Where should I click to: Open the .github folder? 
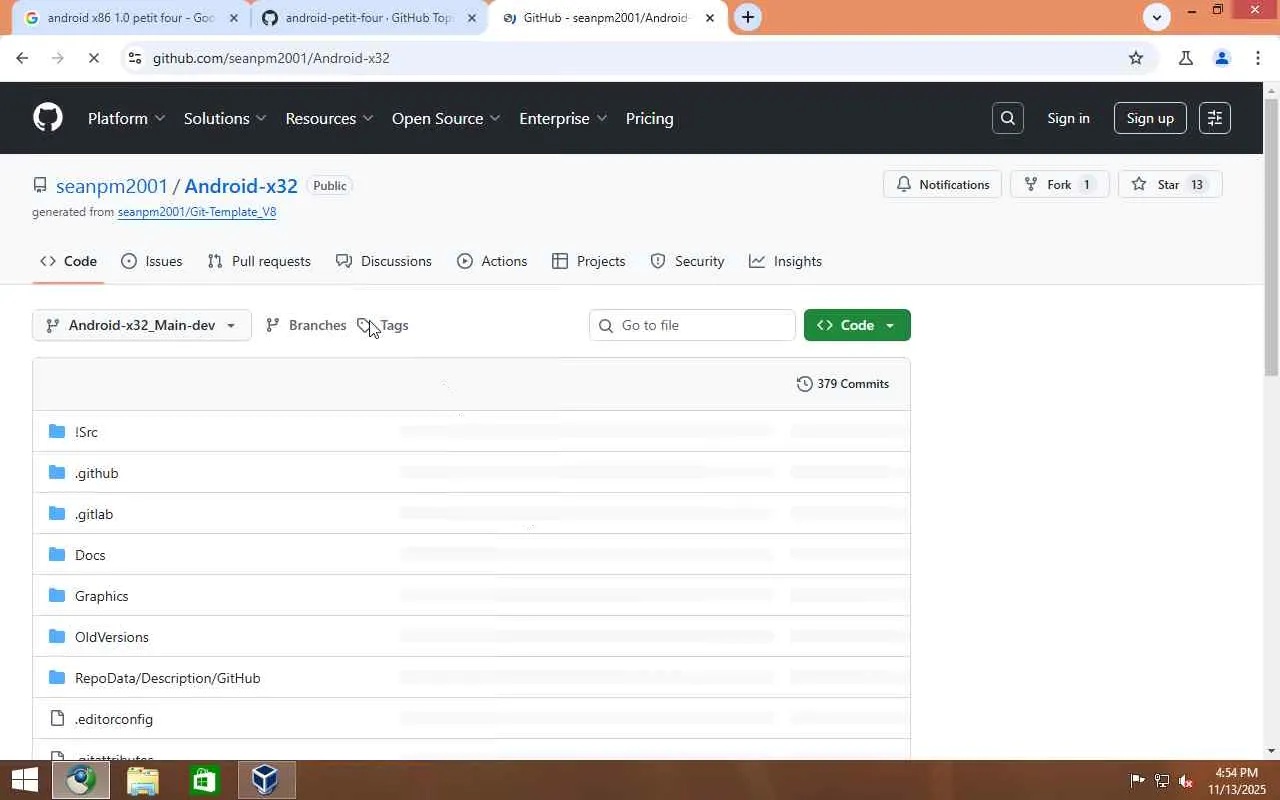pyautogui.click(x=96, y=473)
